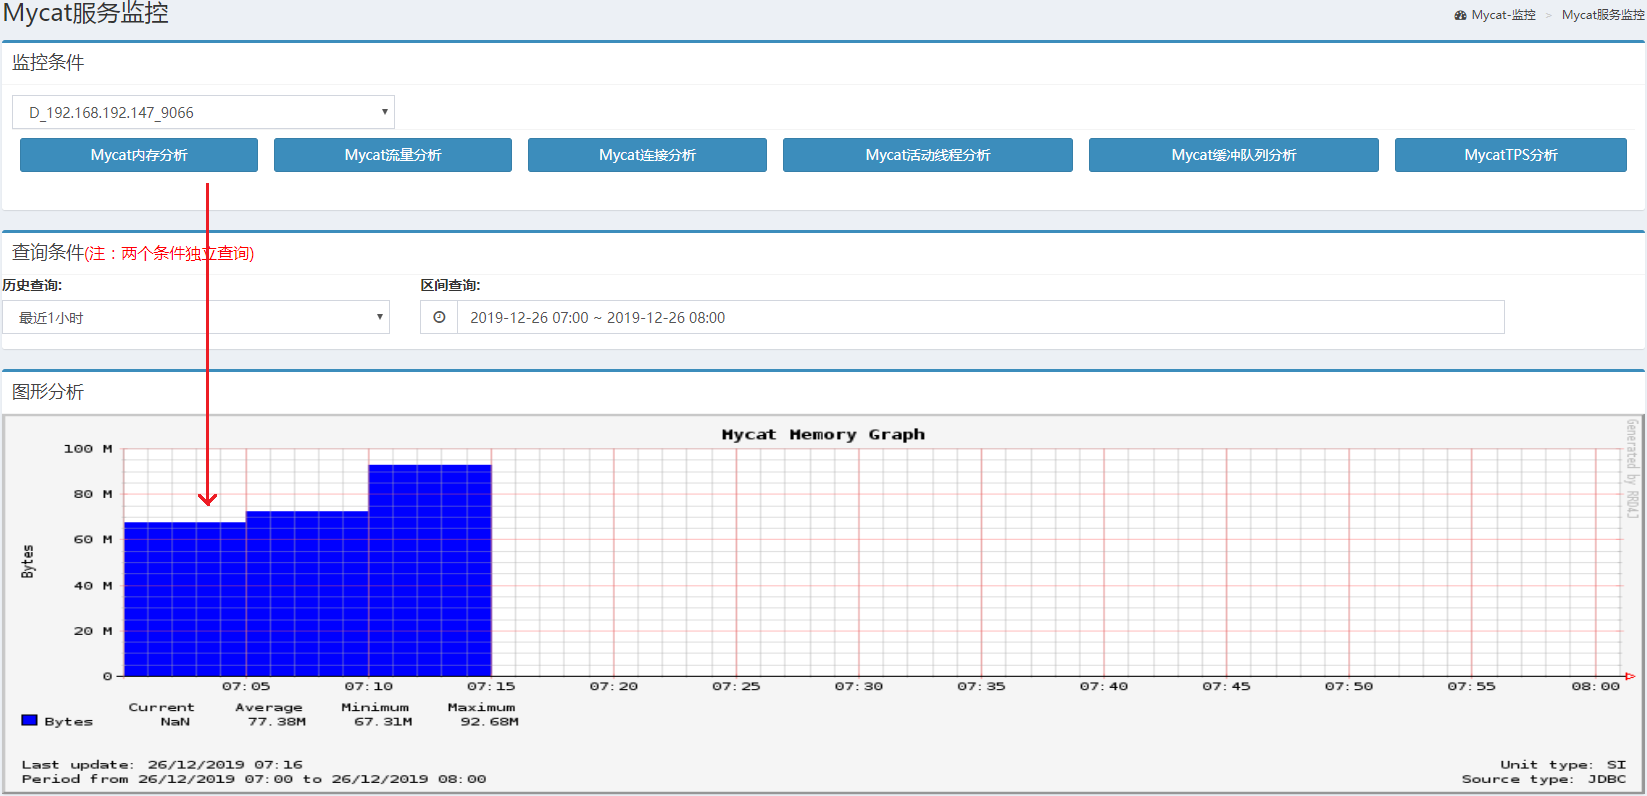The width and height of the screenshot is (1647, 796).
Task: Show Mycat缓冲队列分析 chart
Action: click(1234, 155)
